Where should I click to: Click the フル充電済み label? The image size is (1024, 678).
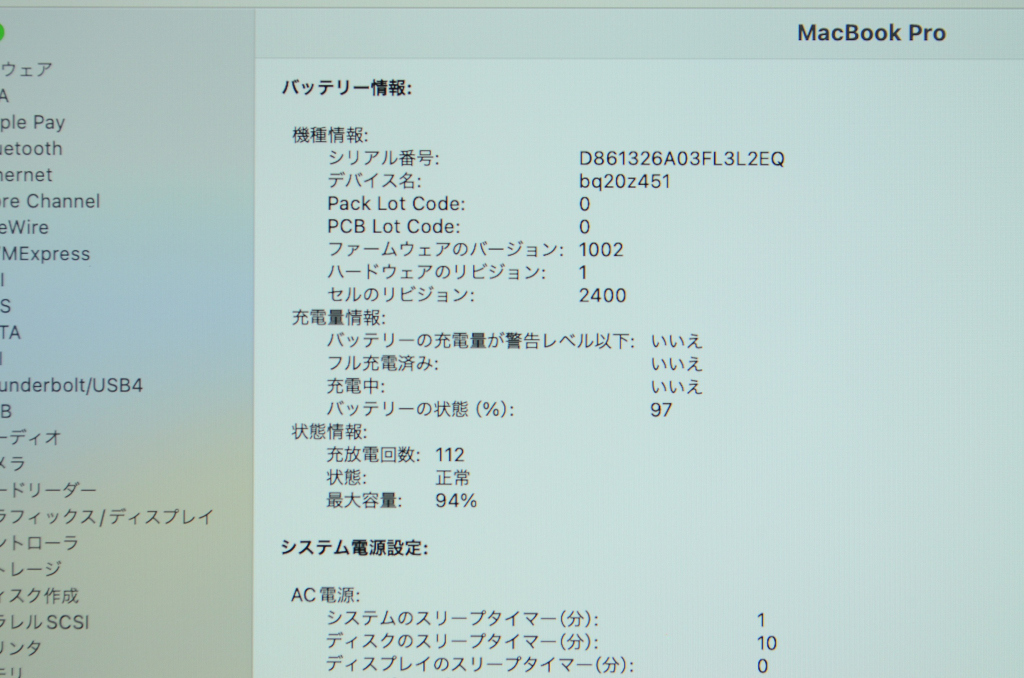383,364
